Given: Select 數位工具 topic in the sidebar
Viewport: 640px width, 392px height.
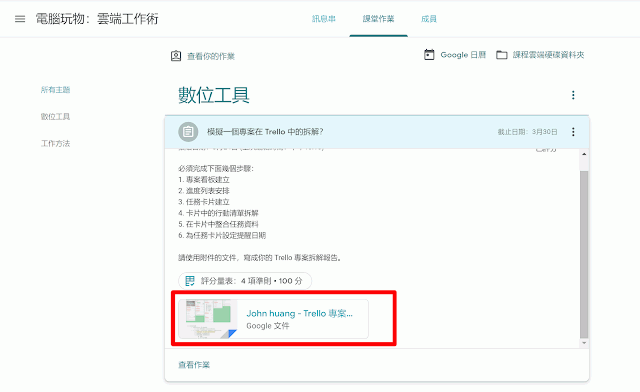Looking at the screenshot, I should tap(56, 116).
